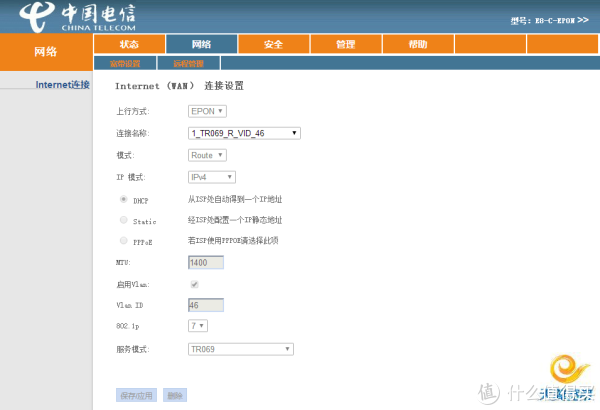Open Internet连接 in the sidebar
600x410 pixels.
tap(63, 85)
